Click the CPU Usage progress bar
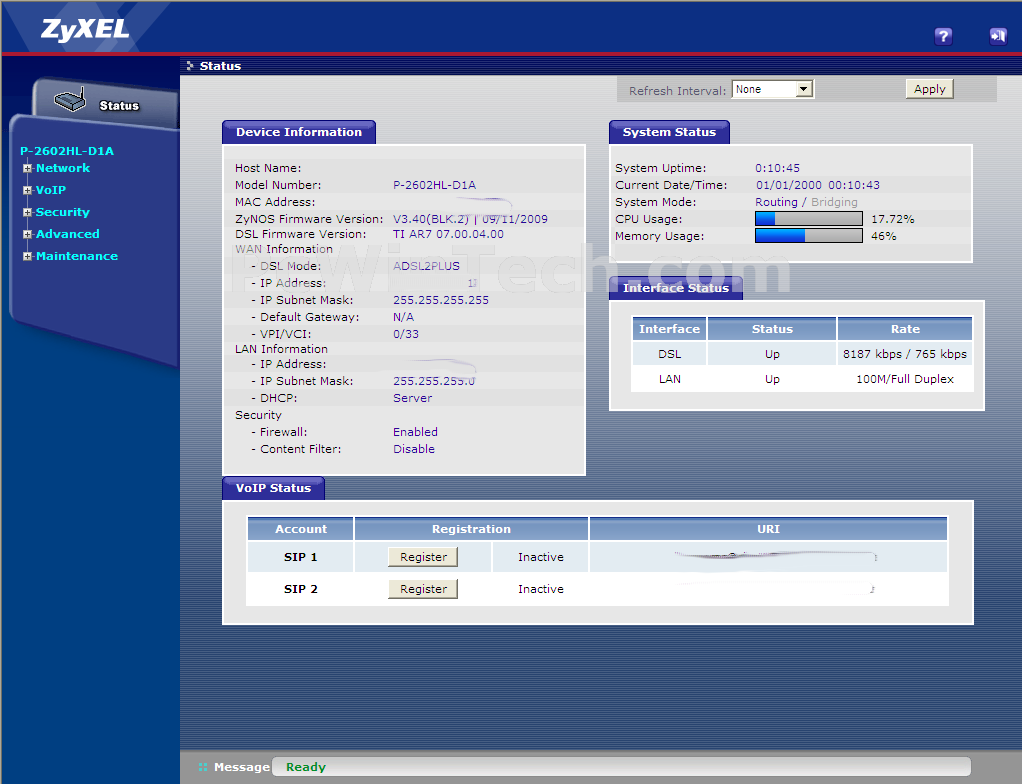 click(809, 219)
